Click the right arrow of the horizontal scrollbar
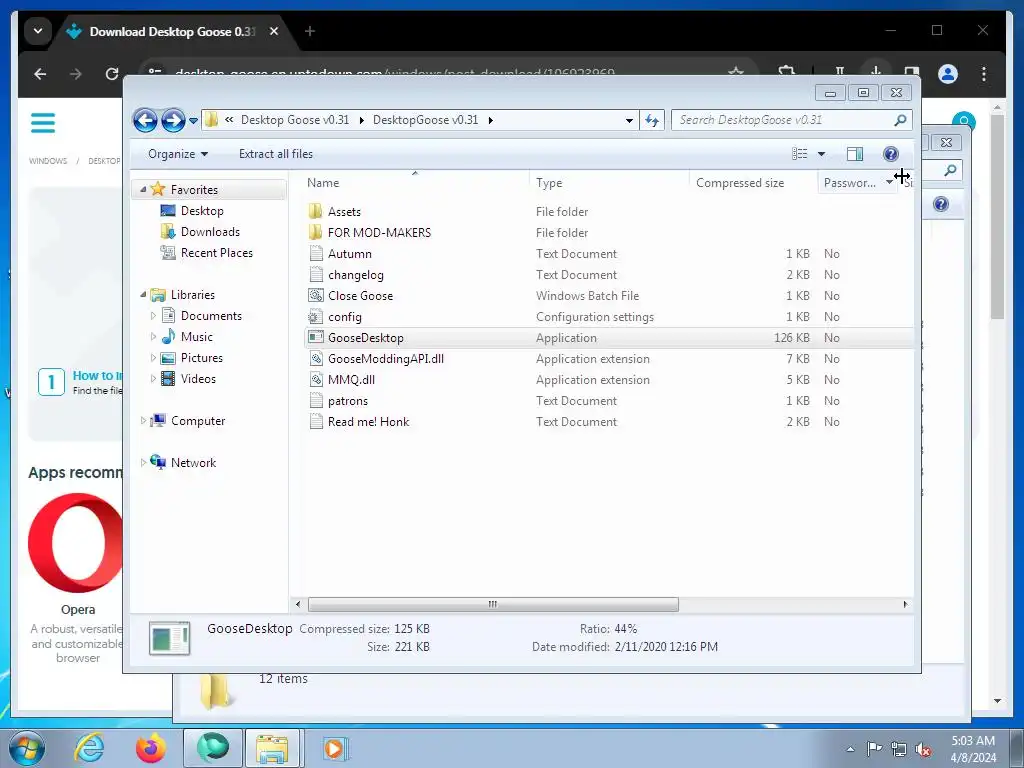The height and width of the screenshot is (768, 1024). click(905, 604)
